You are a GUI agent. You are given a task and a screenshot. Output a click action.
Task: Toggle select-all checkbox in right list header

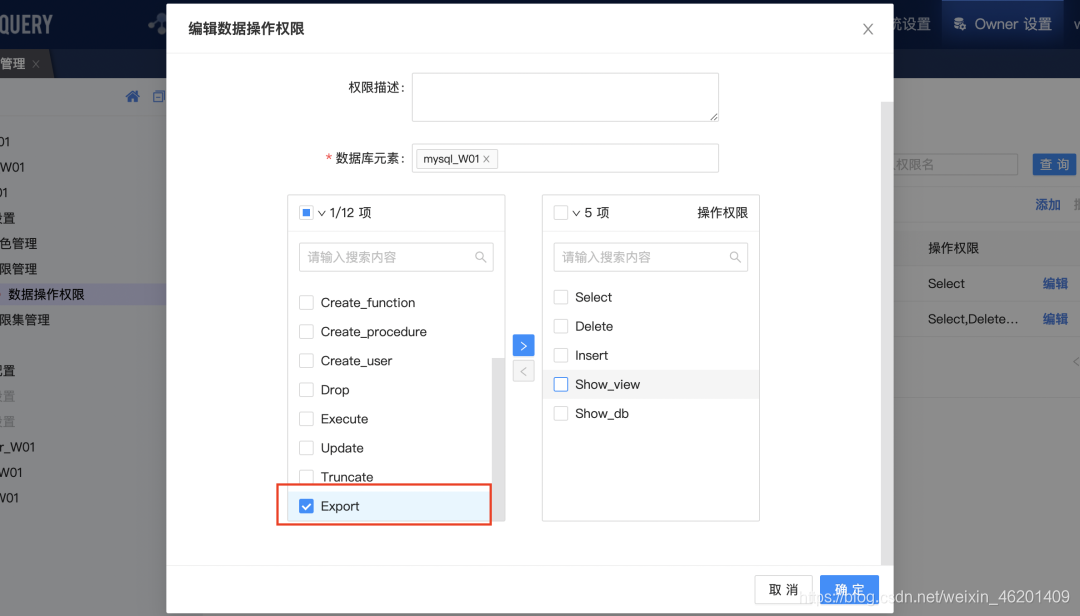click(561, 212)
